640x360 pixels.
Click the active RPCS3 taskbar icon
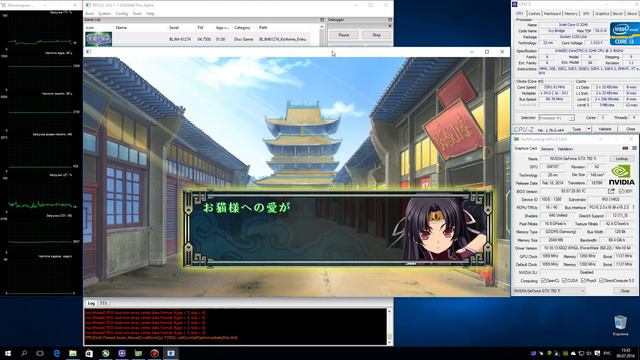point(171,353)
